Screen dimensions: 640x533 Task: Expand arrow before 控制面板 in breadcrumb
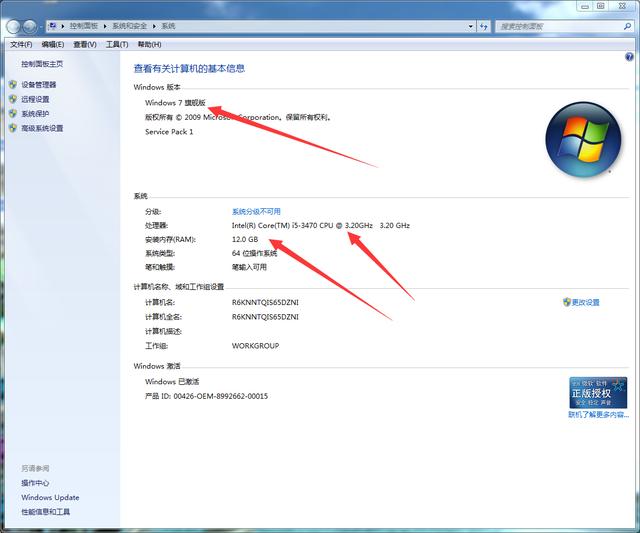tap(63, 26)
